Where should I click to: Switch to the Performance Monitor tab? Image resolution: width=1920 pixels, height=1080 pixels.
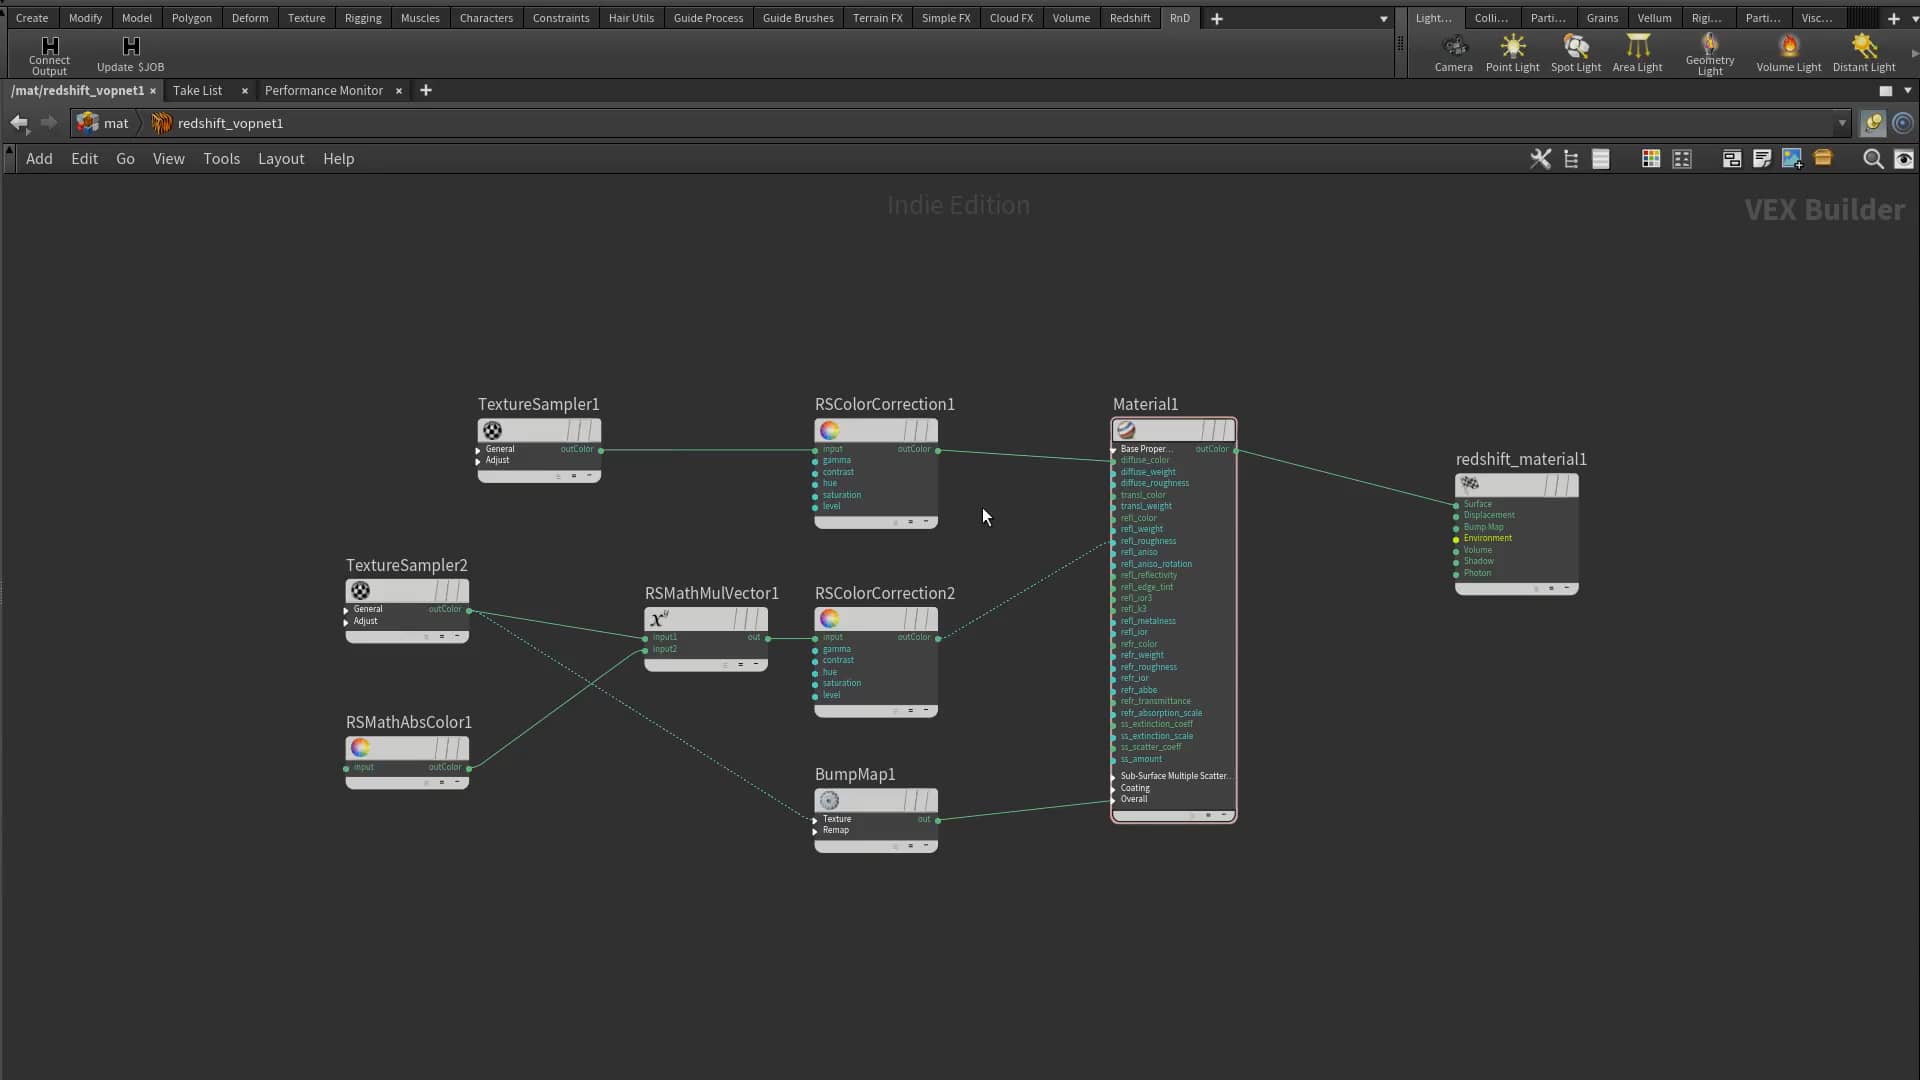click(x=322, y=90)
